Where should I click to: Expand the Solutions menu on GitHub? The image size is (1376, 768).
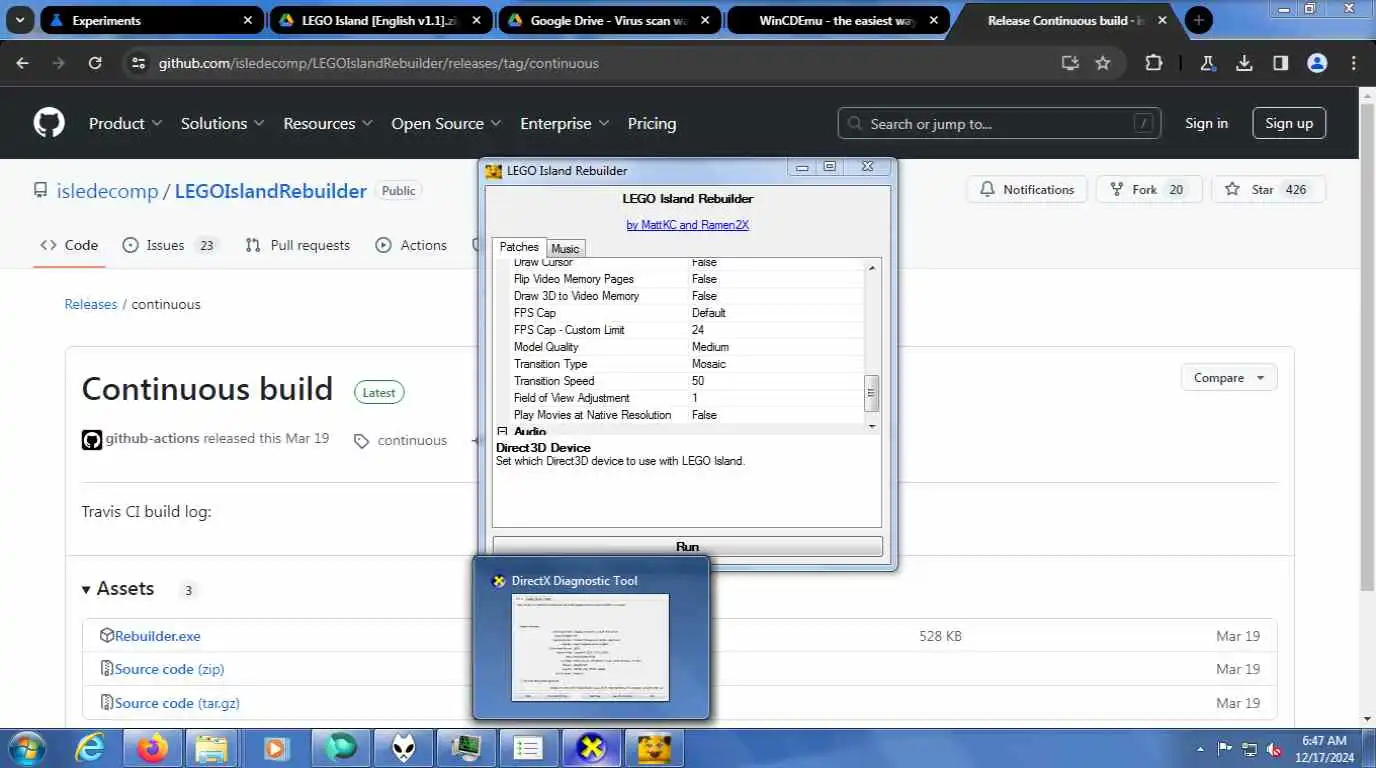click(x=222, y=123)
